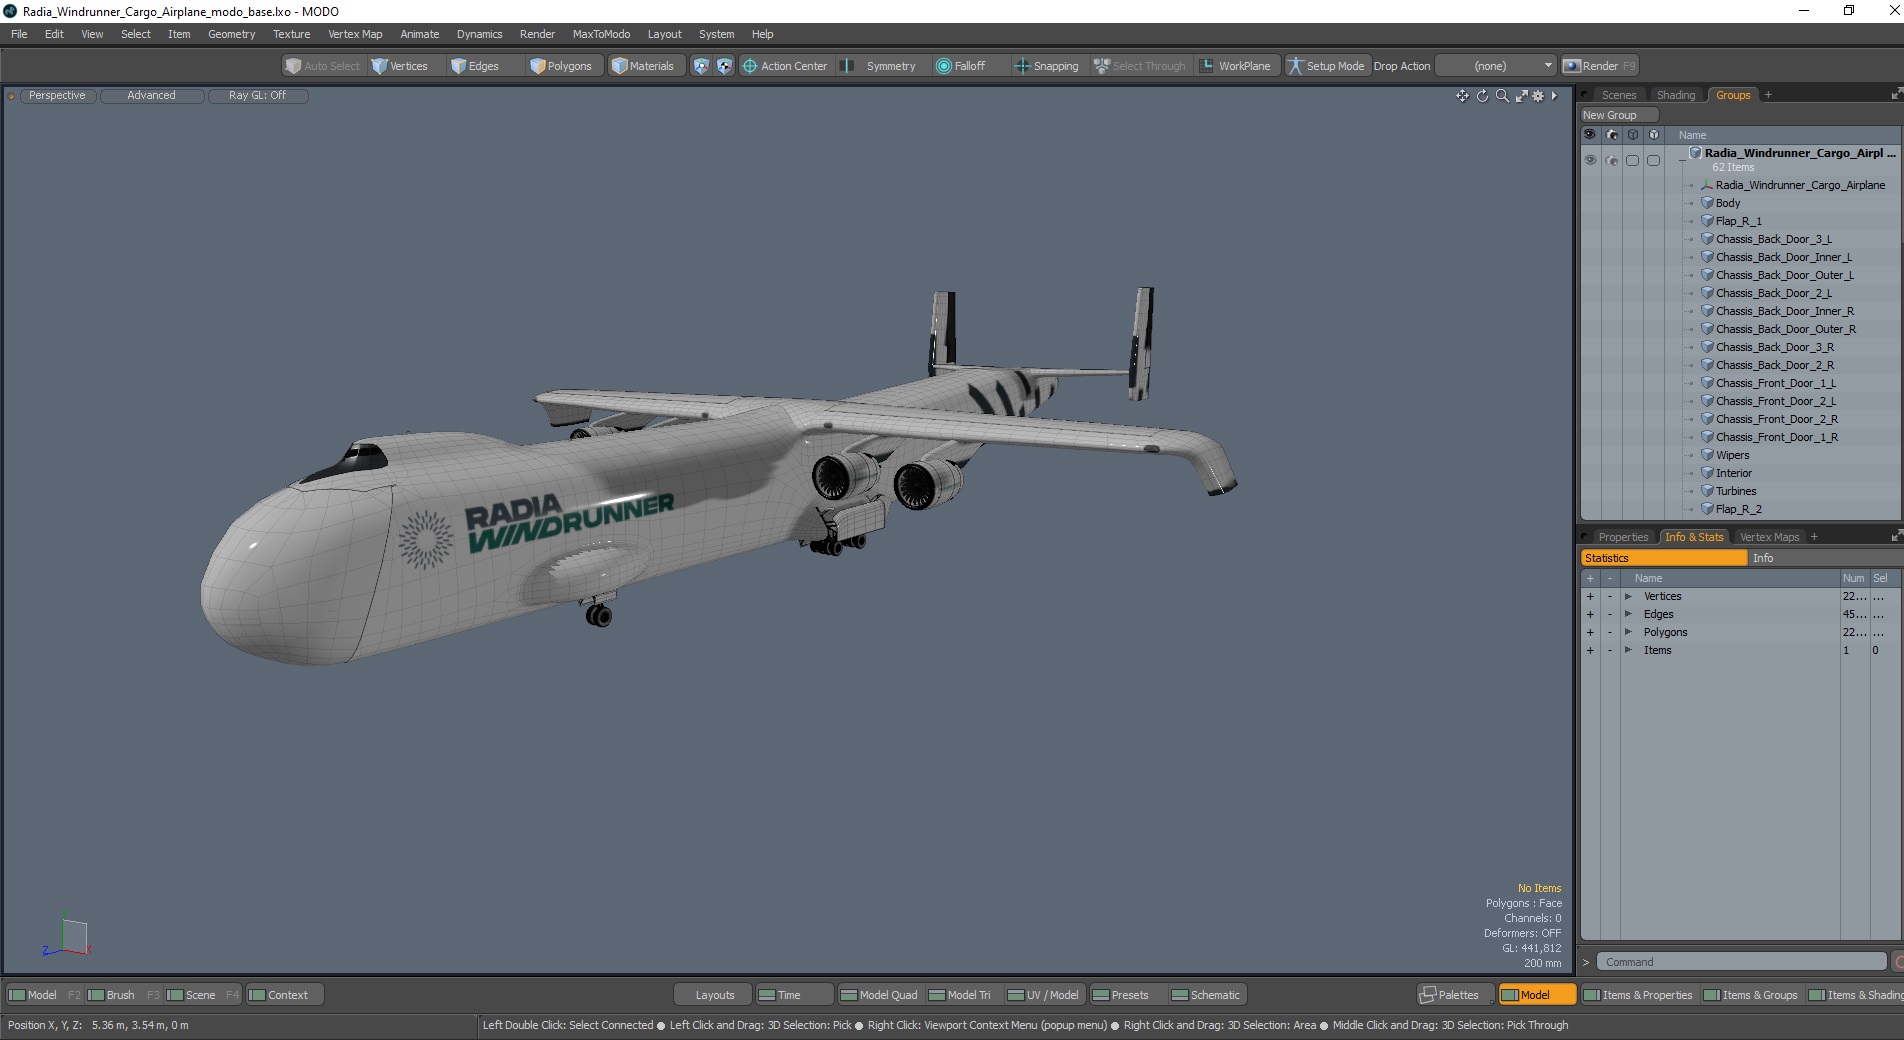Expand the Polygons statistics row
The width and height of the screenshot is (1904, 1040).
pos(1628,633)
